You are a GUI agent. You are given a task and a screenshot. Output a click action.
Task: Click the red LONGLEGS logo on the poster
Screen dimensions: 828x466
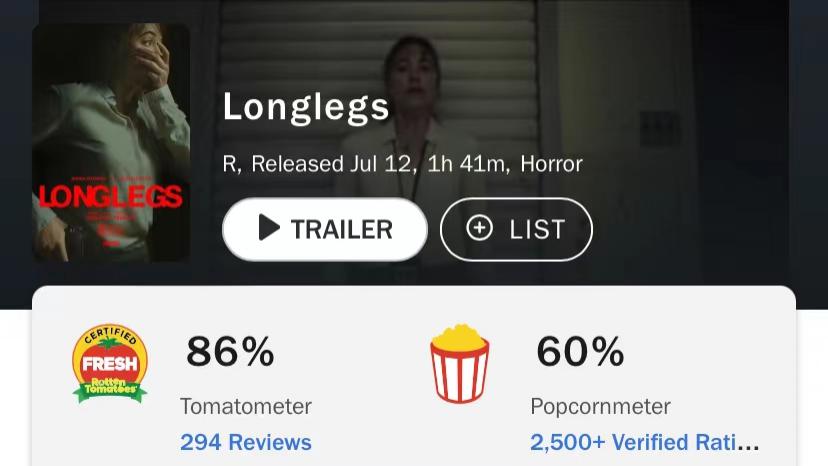tap(111, 194)
